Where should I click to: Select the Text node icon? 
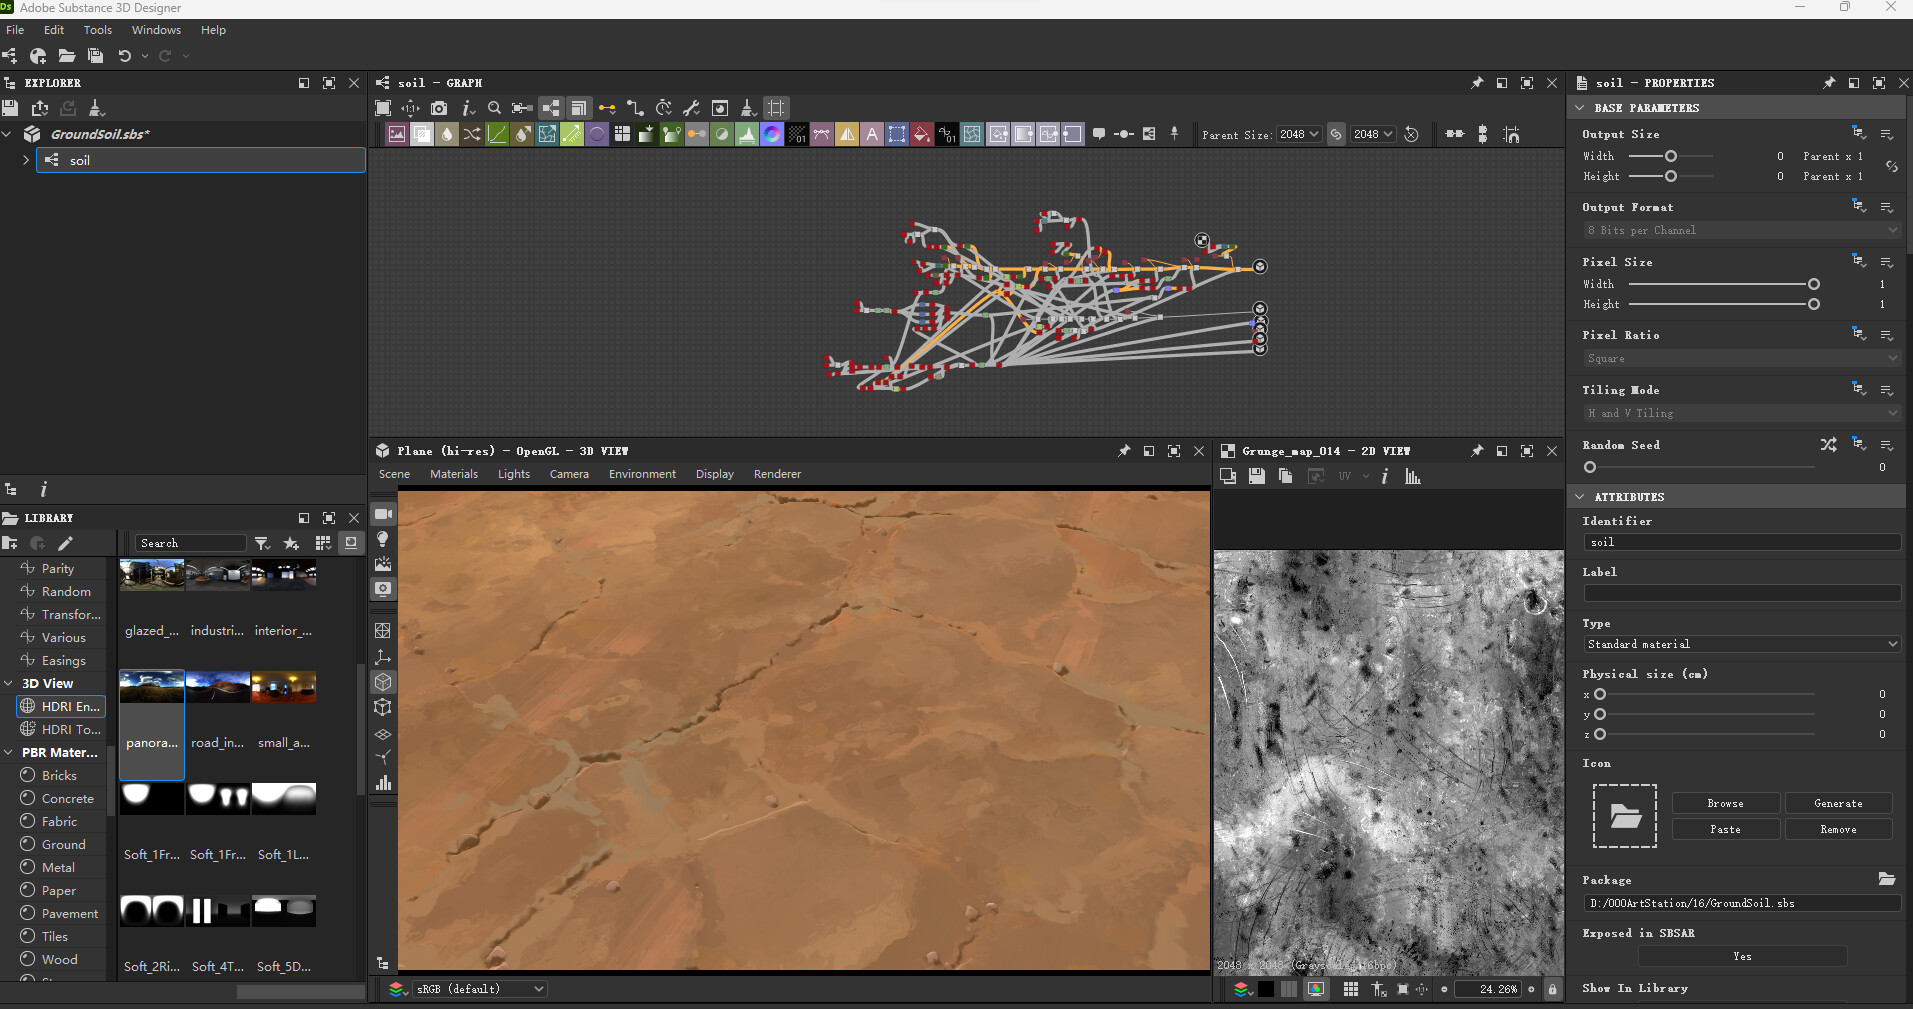[872, 133]
